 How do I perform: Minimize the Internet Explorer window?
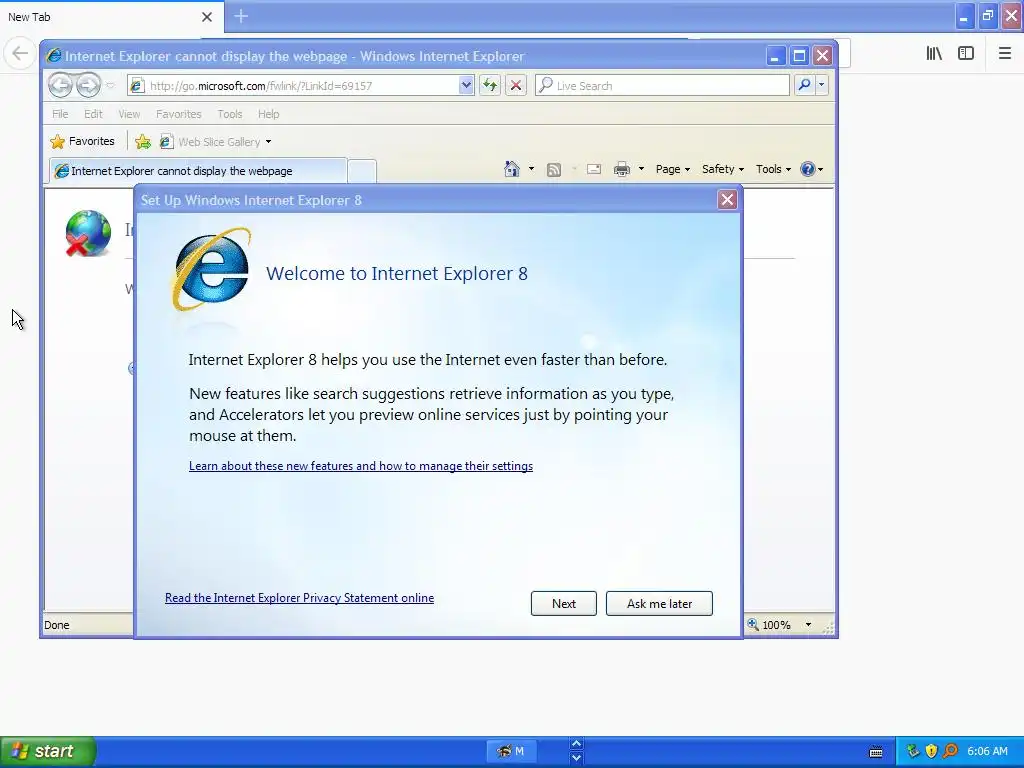(x=775, y=56)
